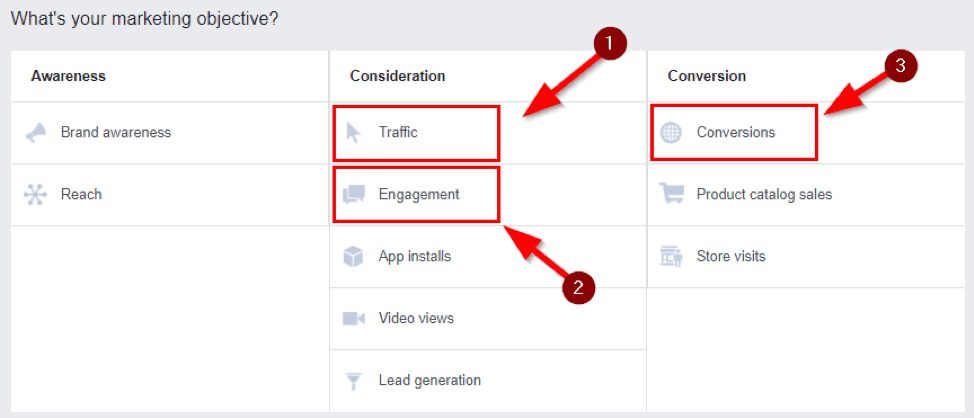Click the Reach network icon
This screenshot has height=418, width=974.
point(35,194)
